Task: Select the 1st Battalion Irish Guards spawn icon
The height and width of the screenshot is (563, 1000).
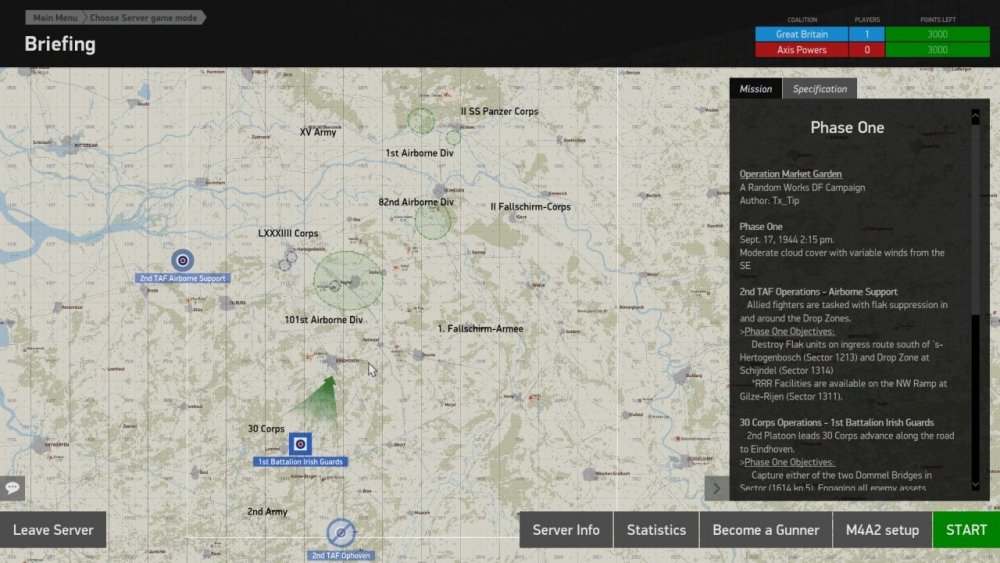Action: coord(300,443)
